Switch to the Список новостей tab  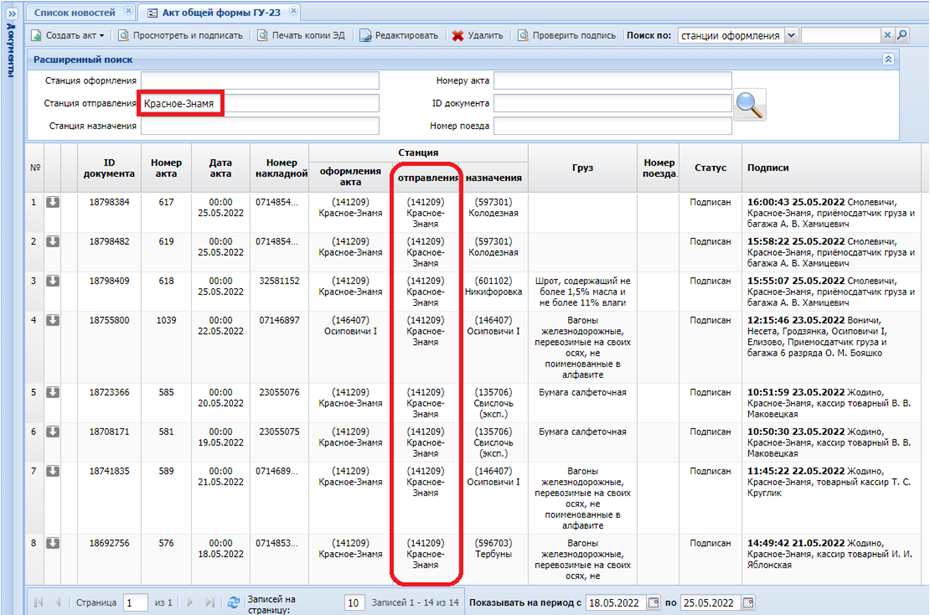click(x=75, y=12)
